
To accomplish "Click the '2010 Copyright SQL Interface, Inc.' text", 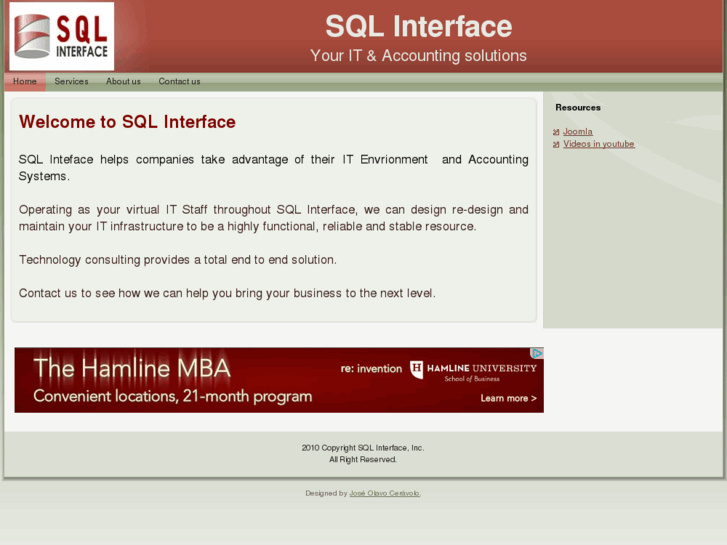I will point(363,448).
